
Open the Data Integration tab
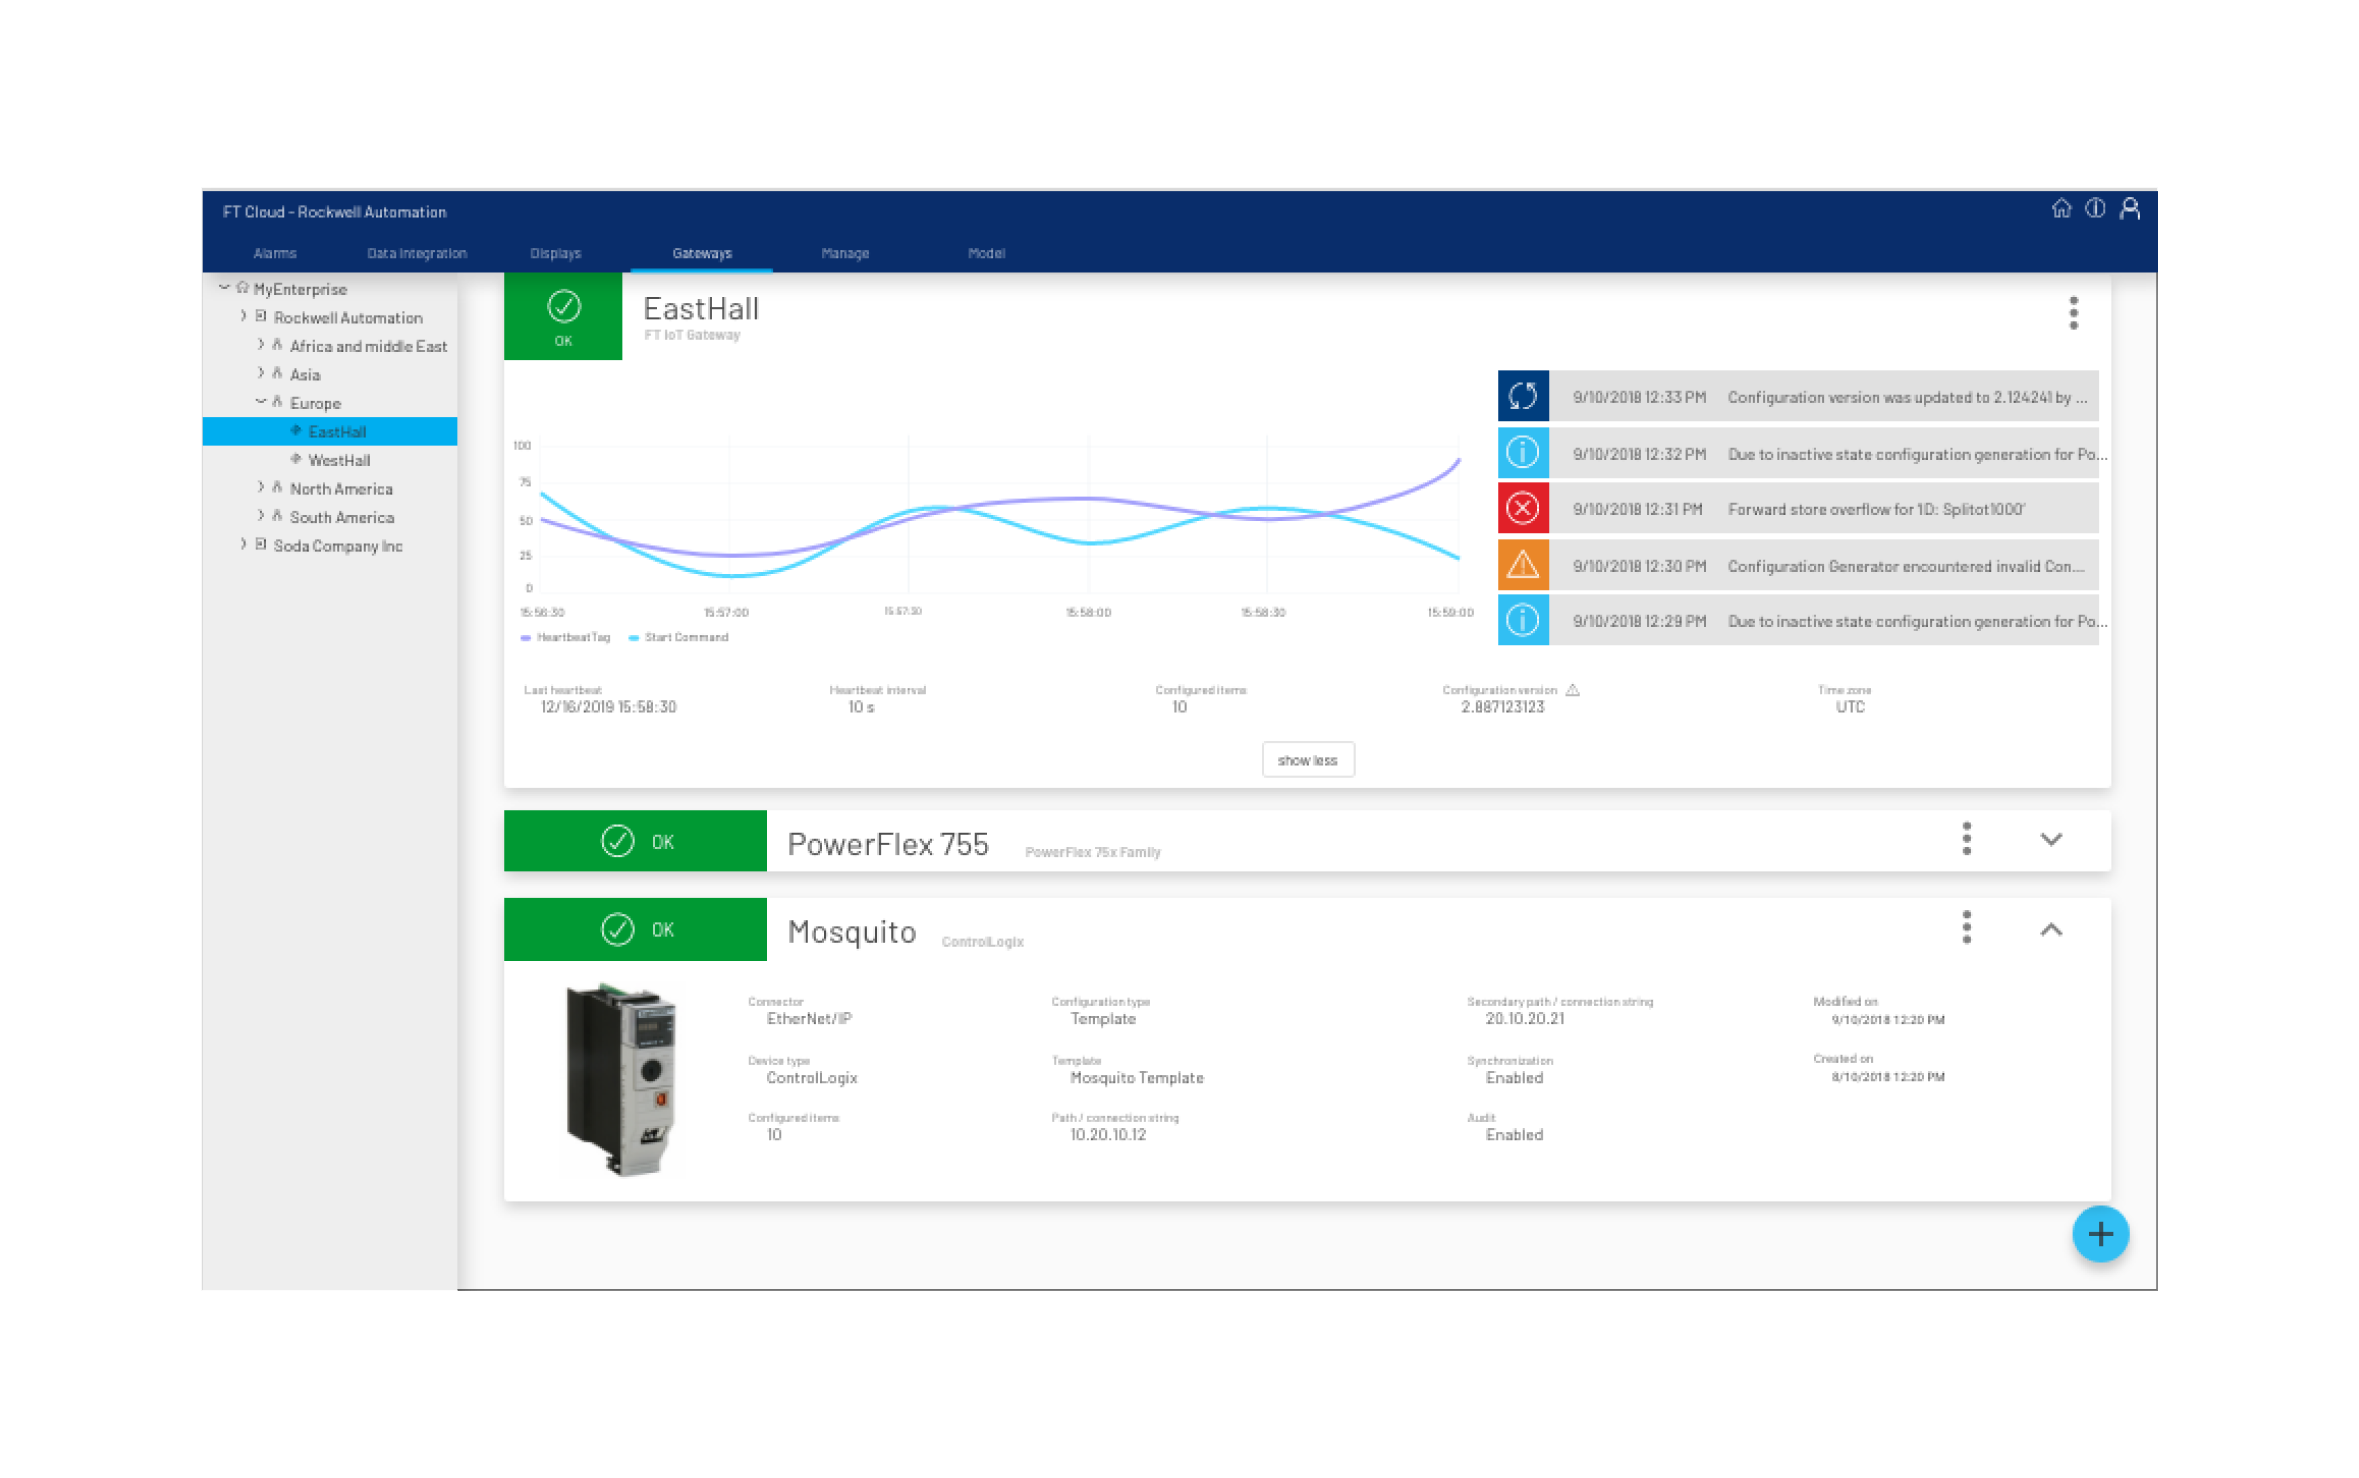416,253
